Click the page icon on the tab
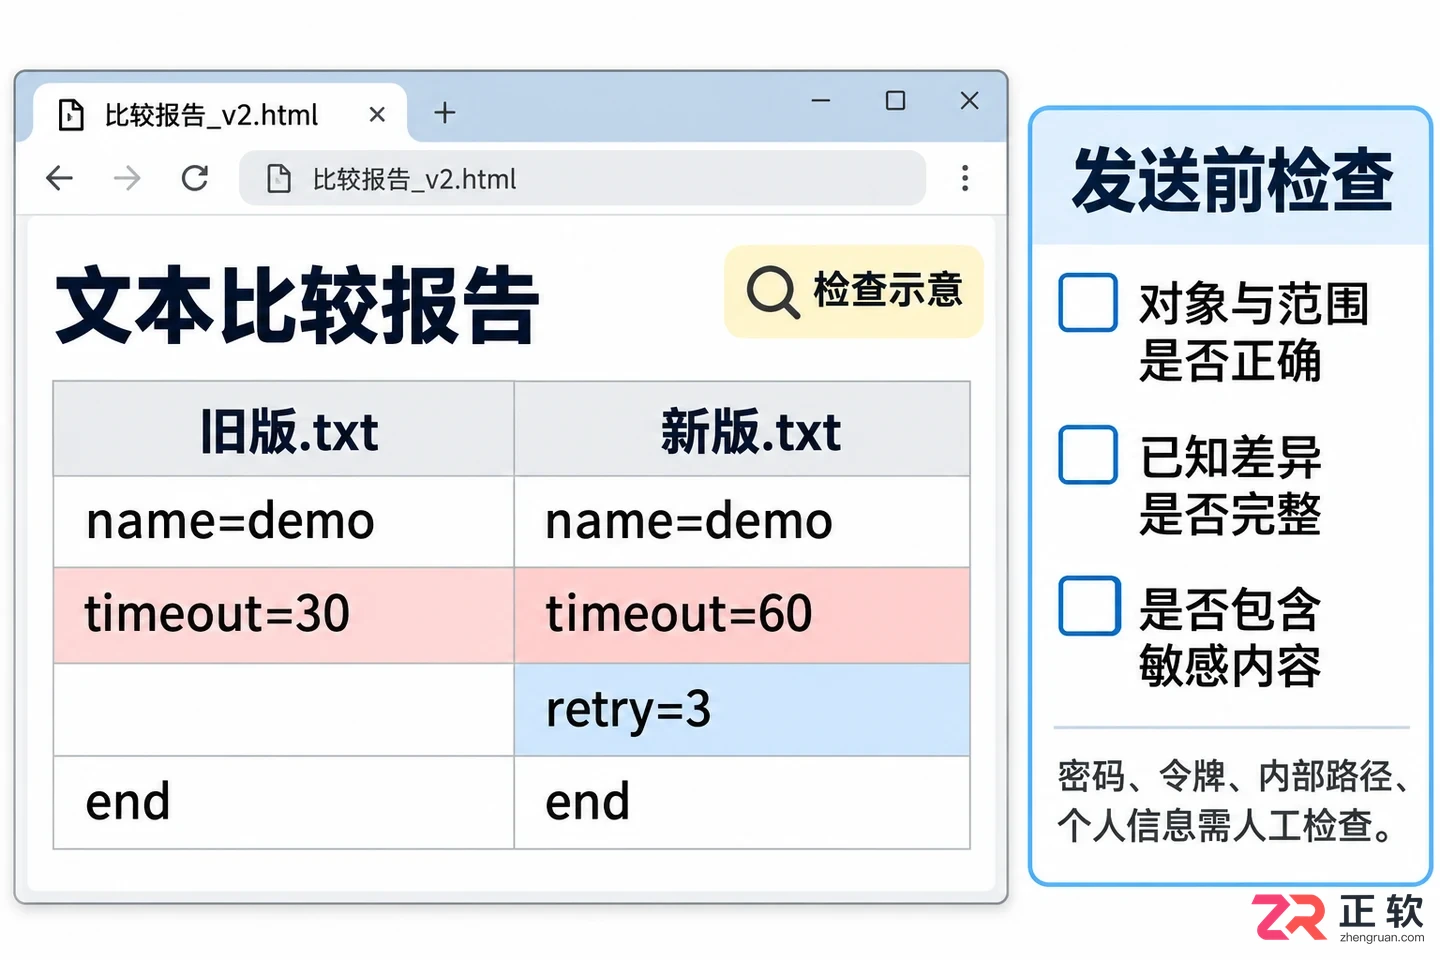The height and width of the screenshot is (960, 1440). click(x=71, y=115)
